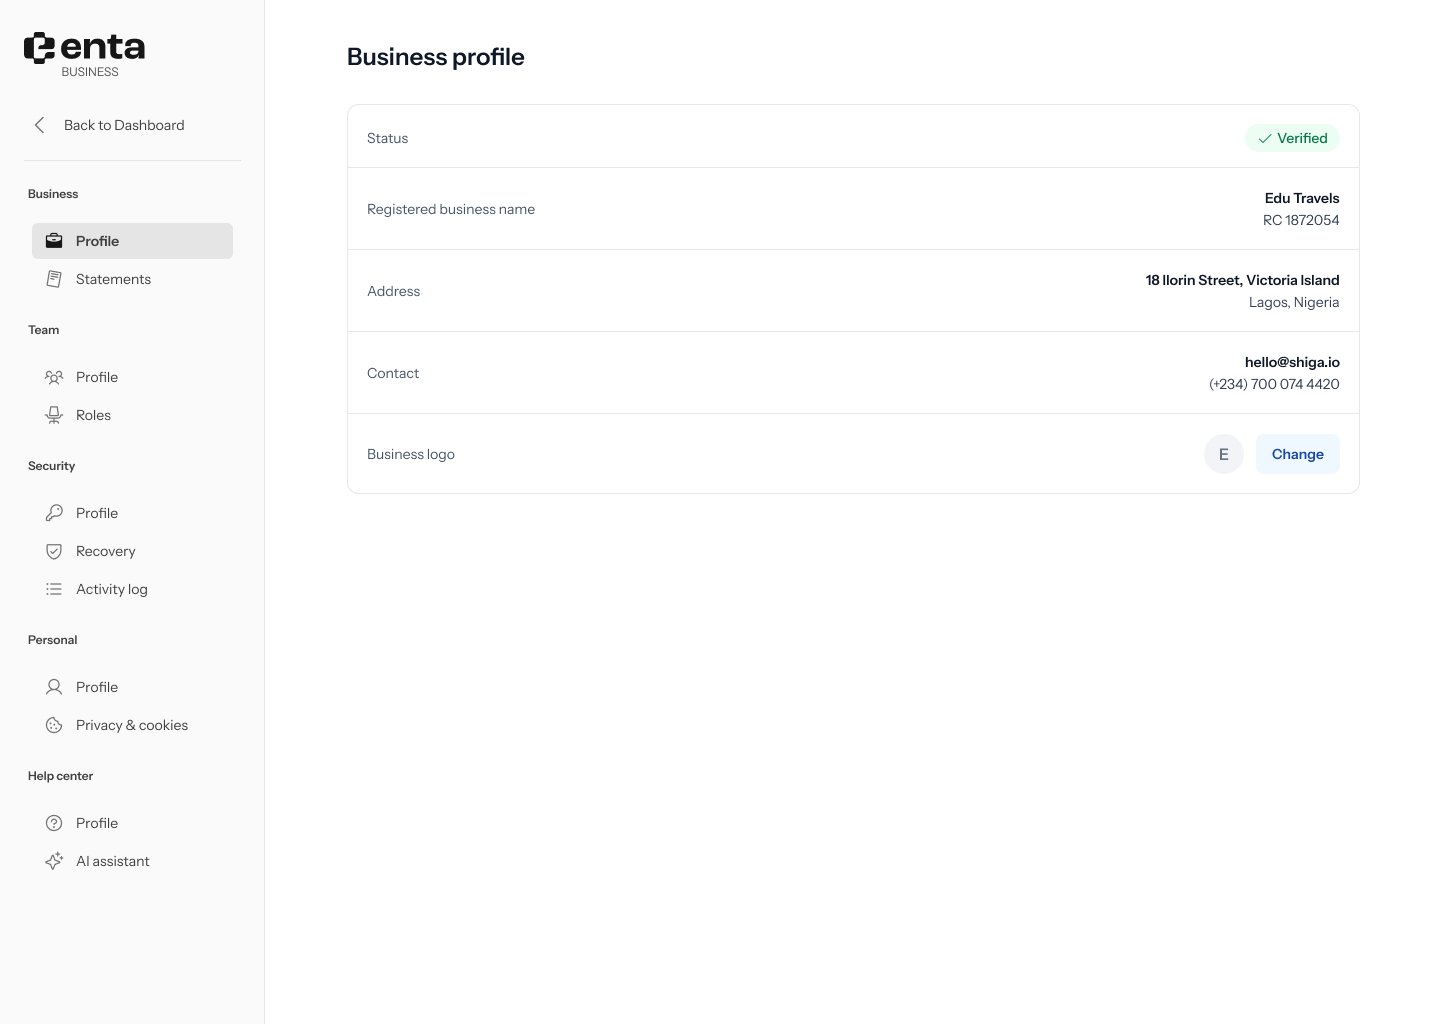Image resolution: width=1440 pixels, height=1024 pixels.
Task: Click the Roles chair icon
Action: [x=54, y=415]
